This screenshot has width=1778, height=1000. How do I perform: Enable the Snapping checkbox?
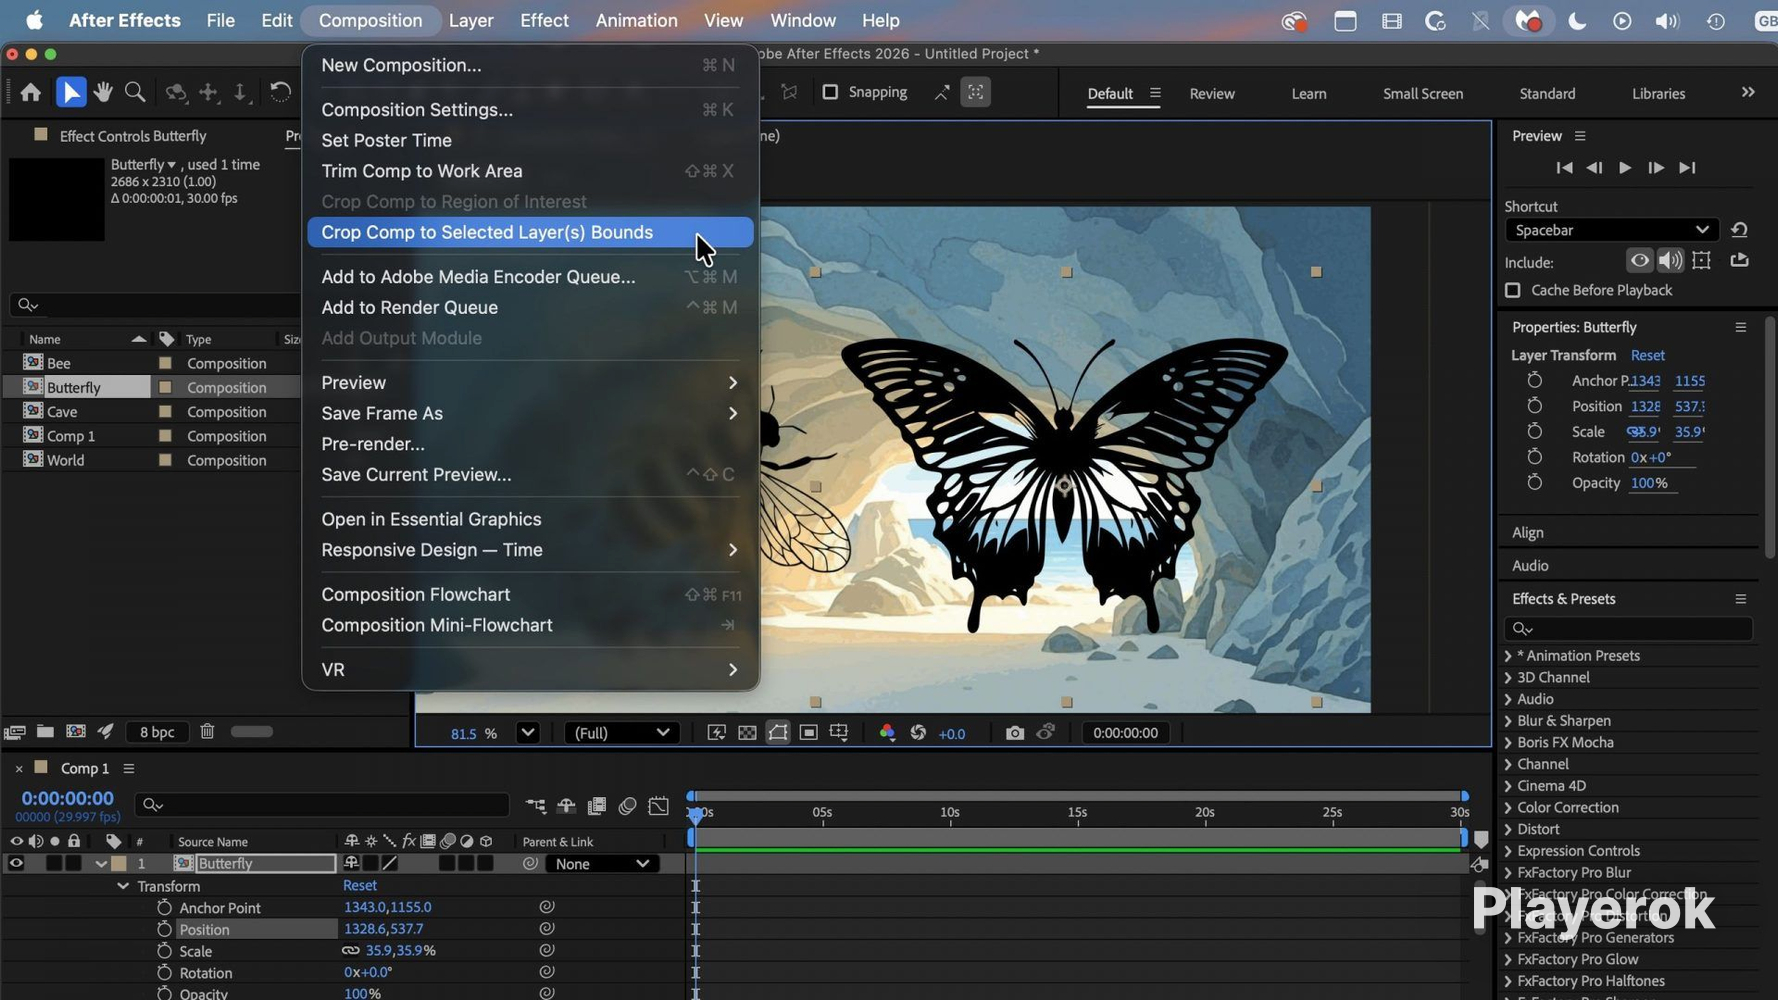pos(830,92)
